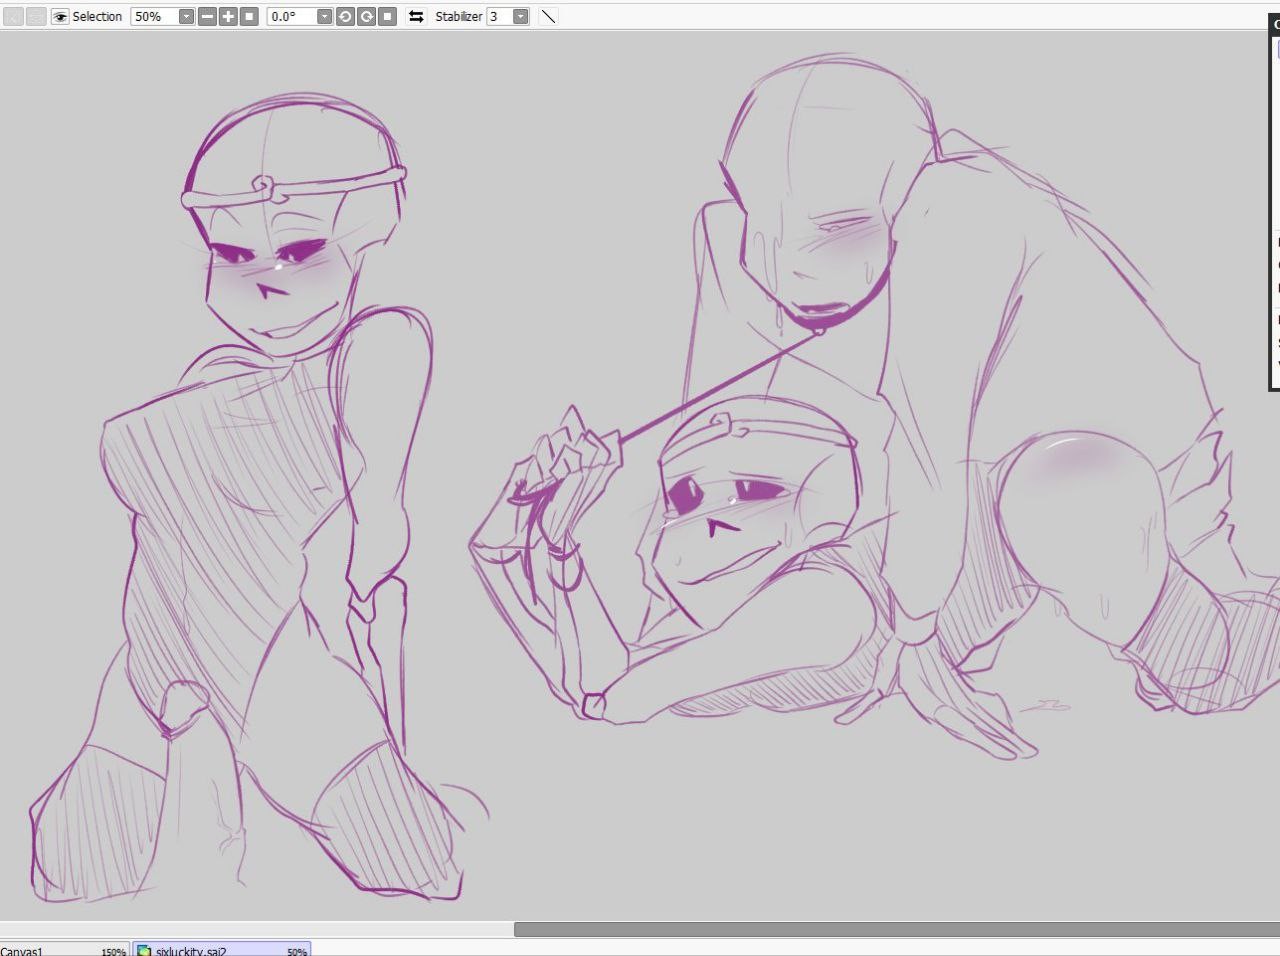1280x956 pixels.
Task: Expand the Stabilizer value dropdown
Action: pyautogui.click(x=520, y=17)
